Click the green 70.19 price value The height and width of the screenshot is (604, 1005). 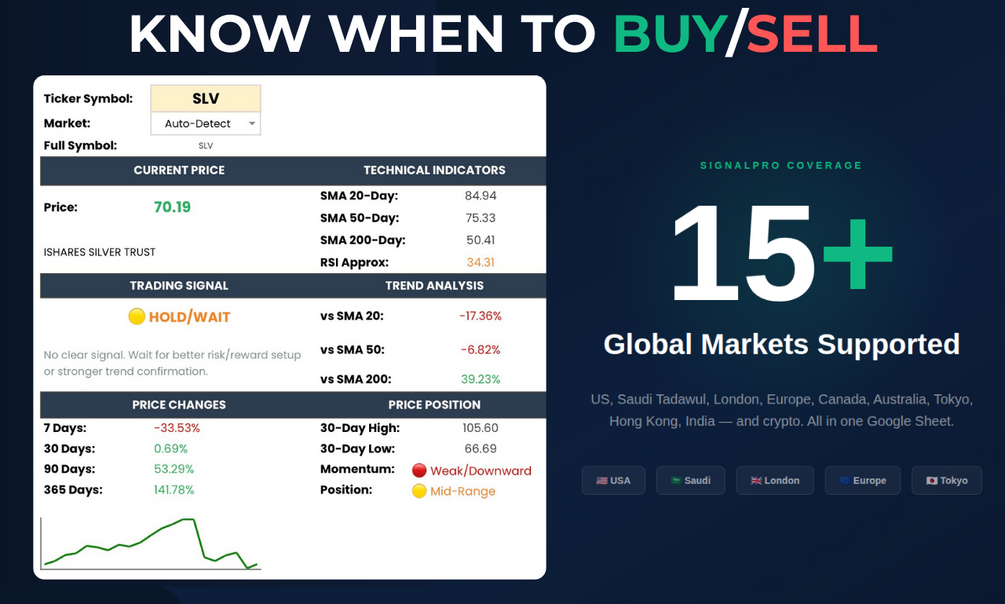172,207
